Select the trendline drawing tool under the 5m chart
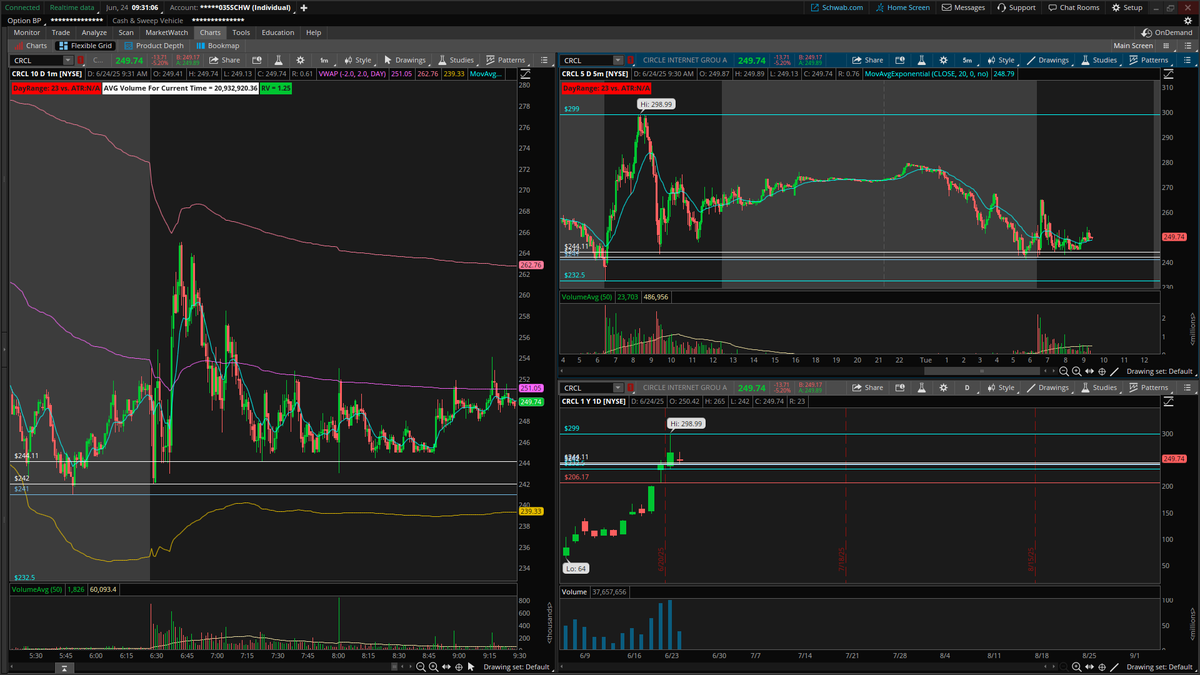The width and height of the screenshot is (1200, 675). 1114,371
